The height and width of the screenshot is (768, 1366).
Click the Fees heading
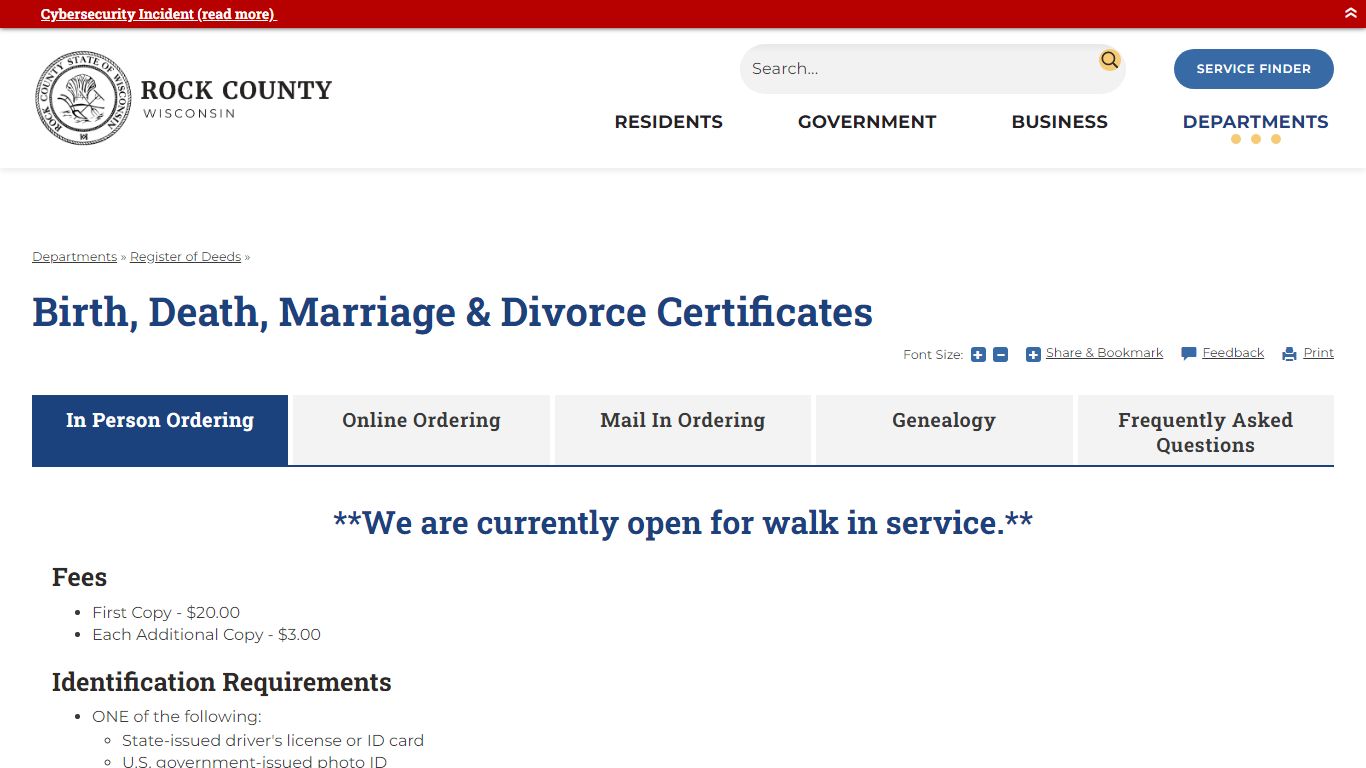79,577
